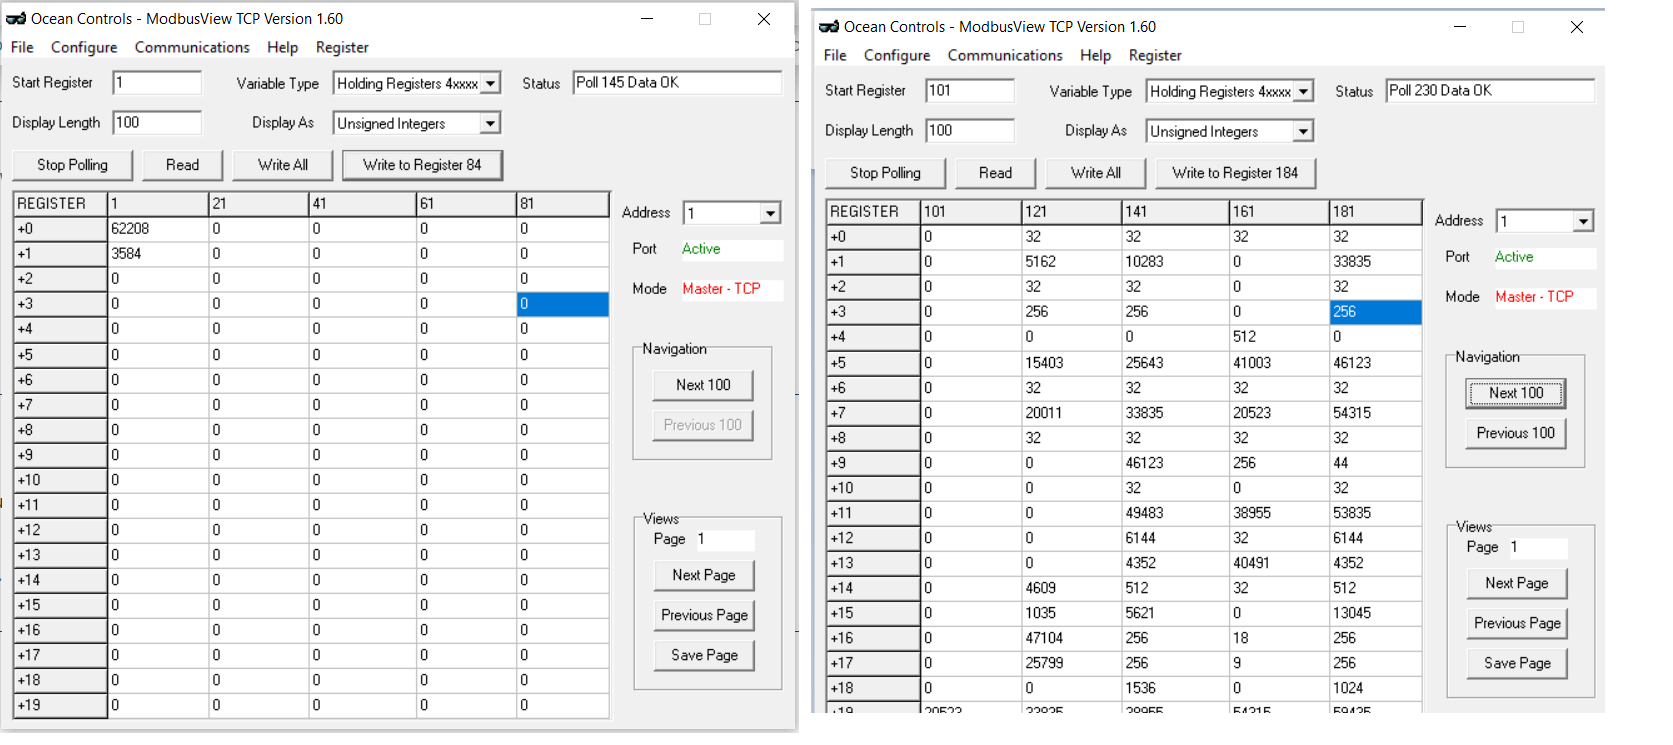Viewport: 1673px width, 745px height.
Task: Select the cell with value 38955
Action: click(x=1280, y=513)
